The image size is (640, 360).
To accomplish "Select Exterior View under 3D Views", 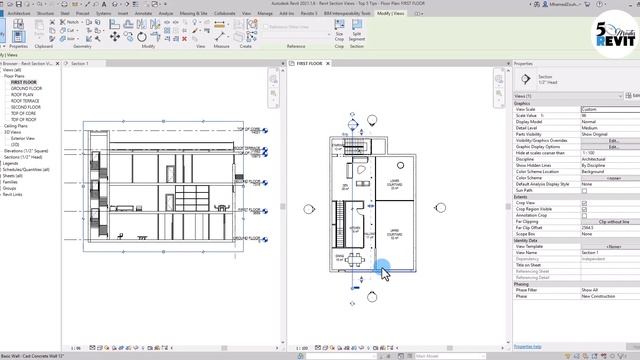I will pos(22,139).
